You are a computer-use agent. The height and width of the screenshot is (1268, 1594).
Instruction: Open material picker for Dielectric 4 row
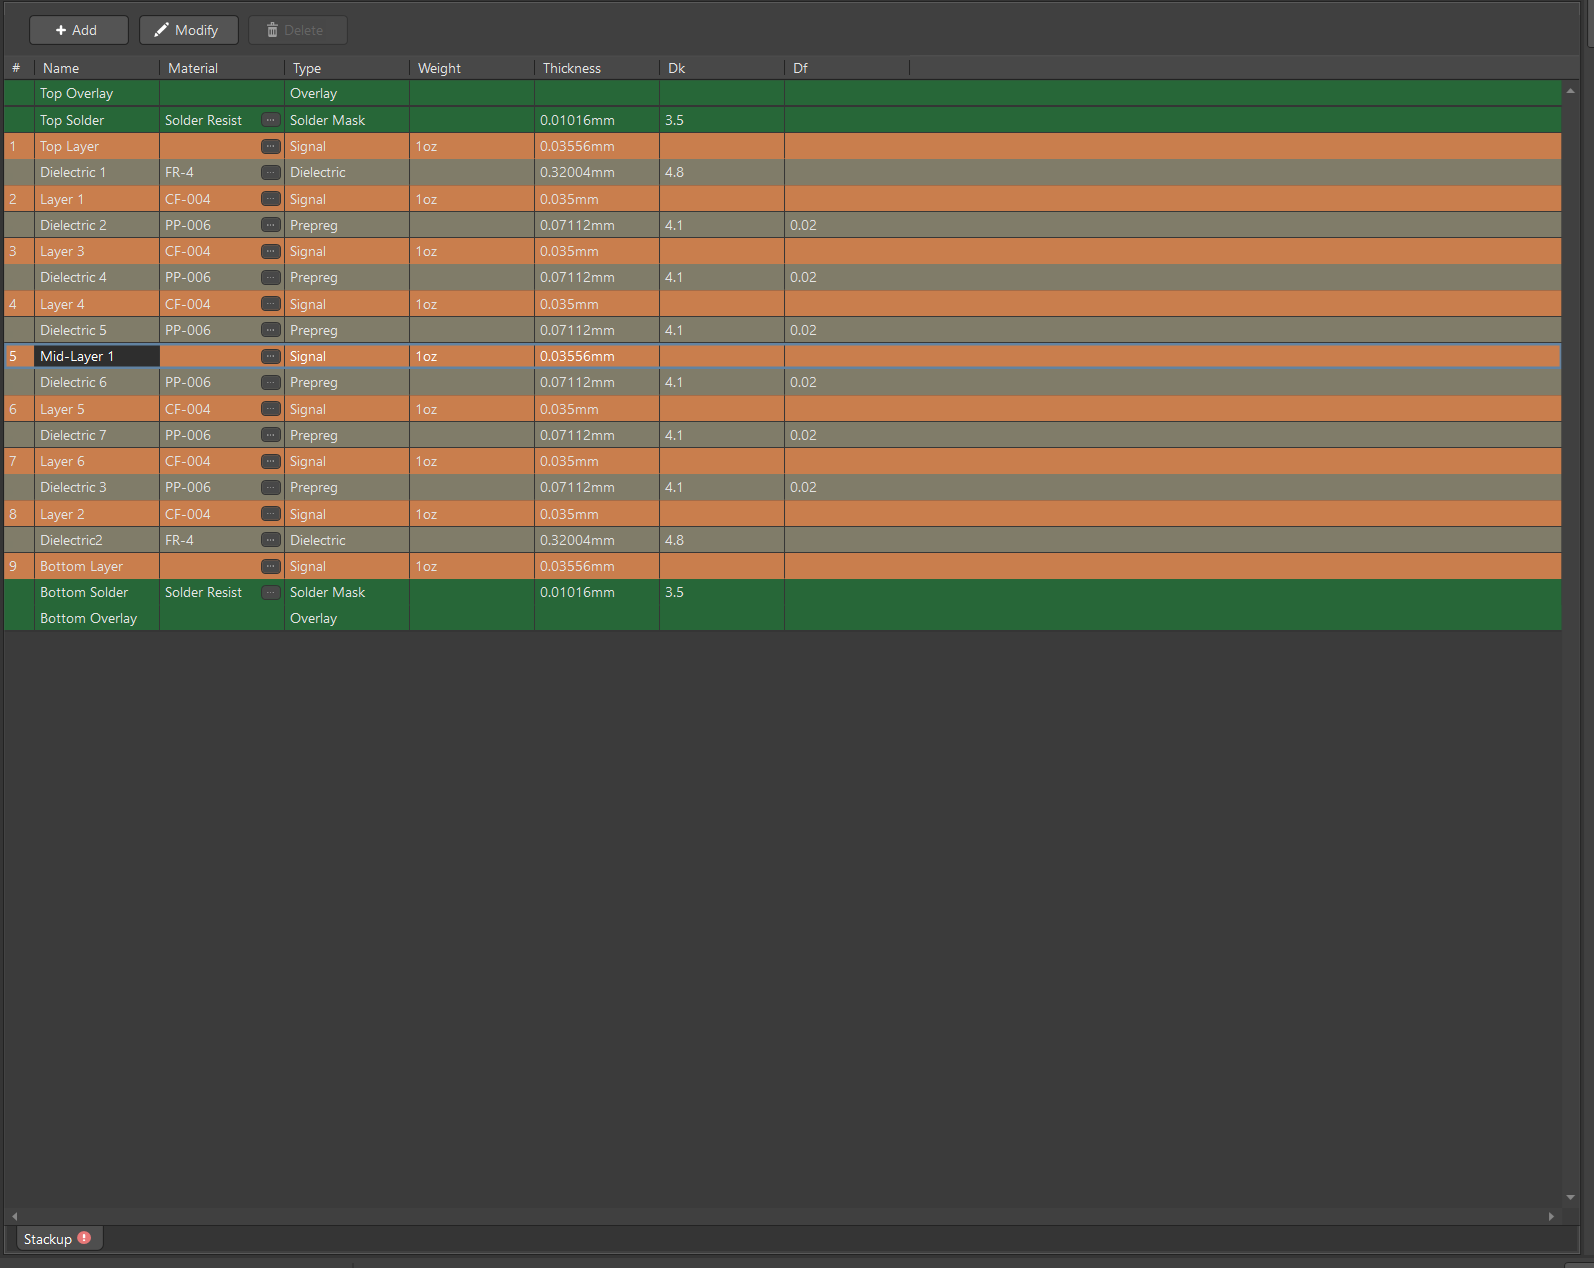tap(271, 277)
